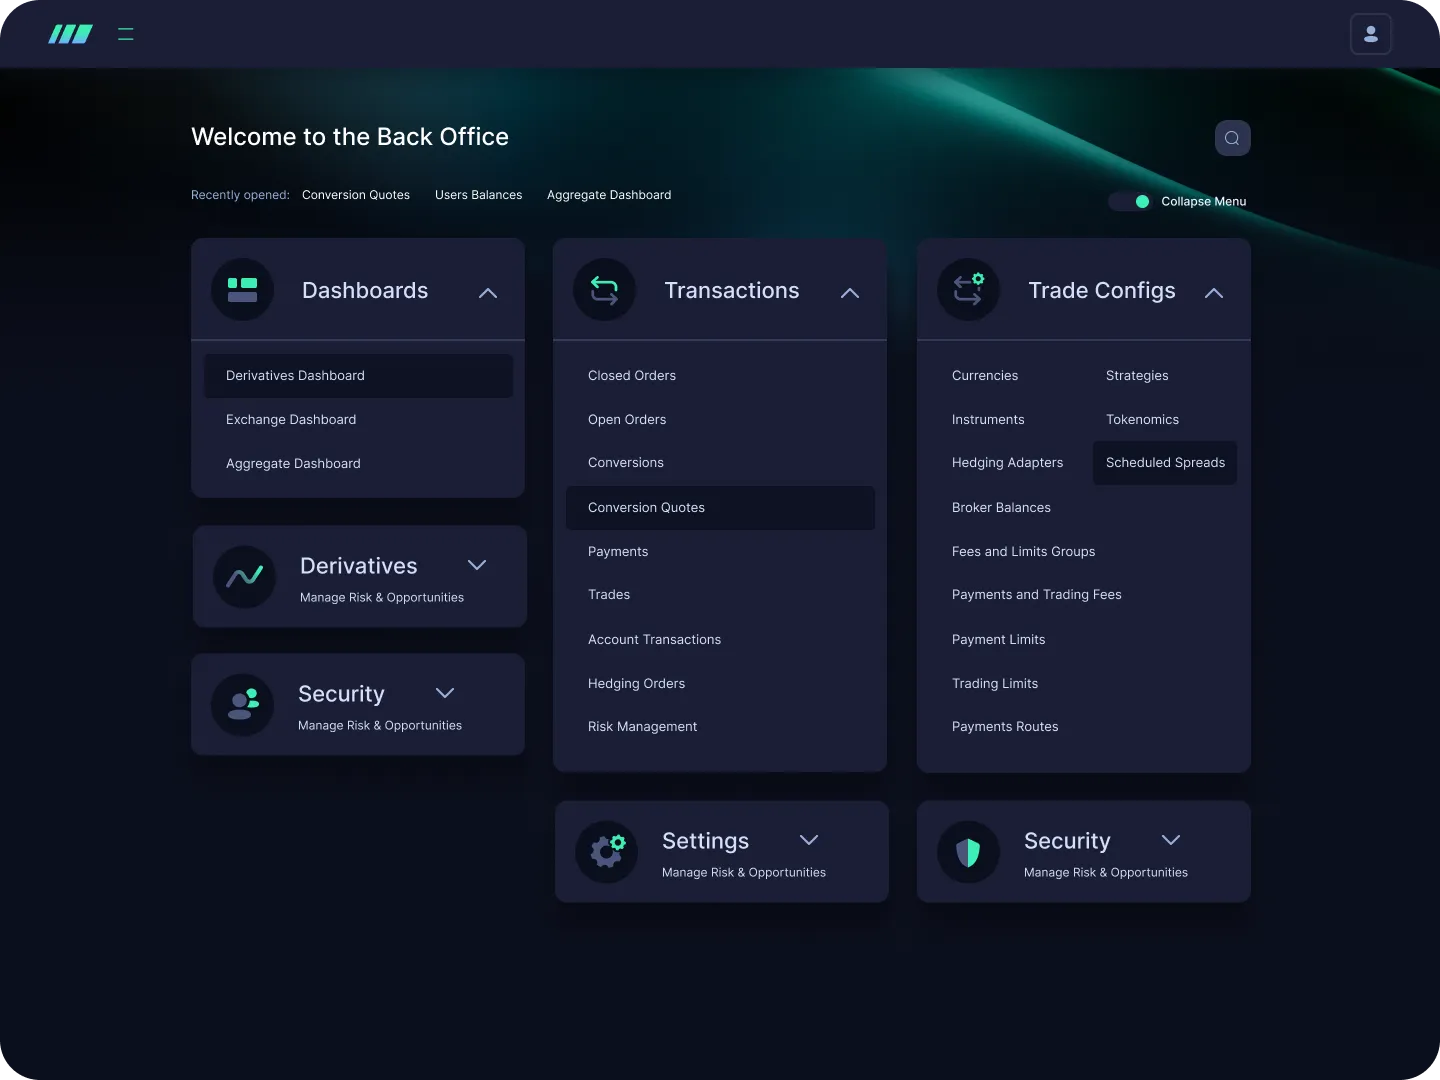Collapse the Trade Configs section chevron

tap(1214, 293)
